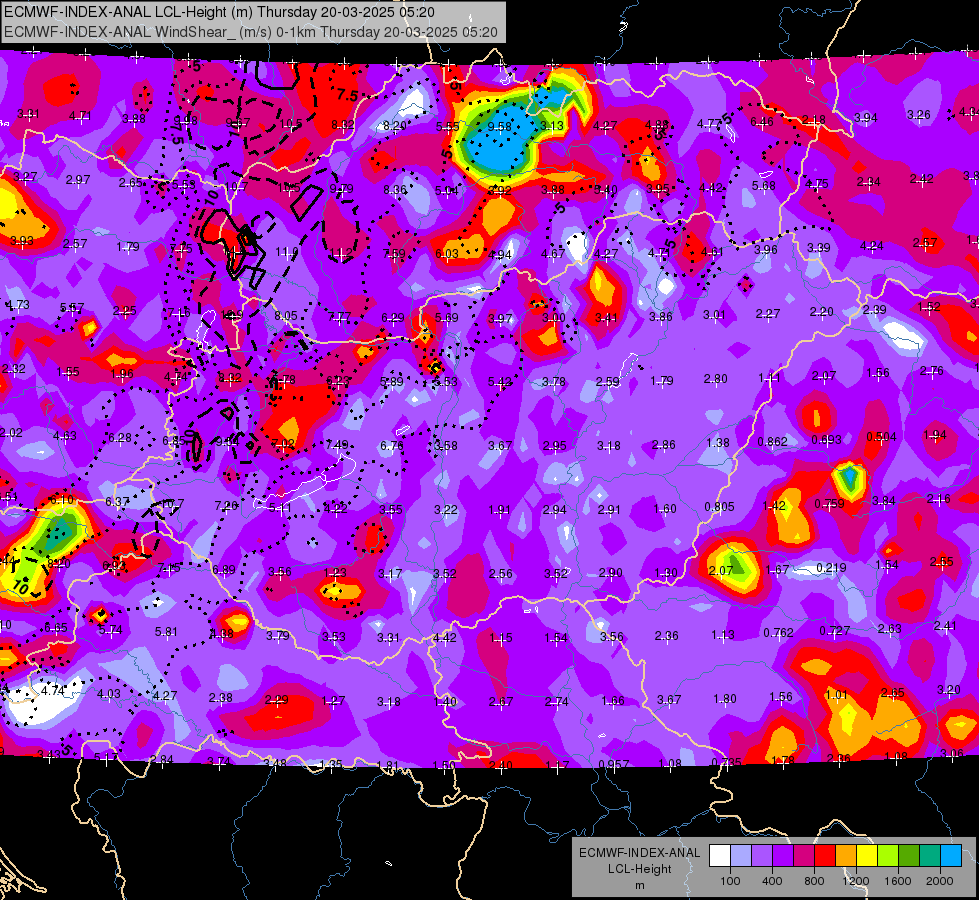Click the legend tick label 100
Viewport: 979px width, 900px height.
pyautogui.click(x=730, y=881)
